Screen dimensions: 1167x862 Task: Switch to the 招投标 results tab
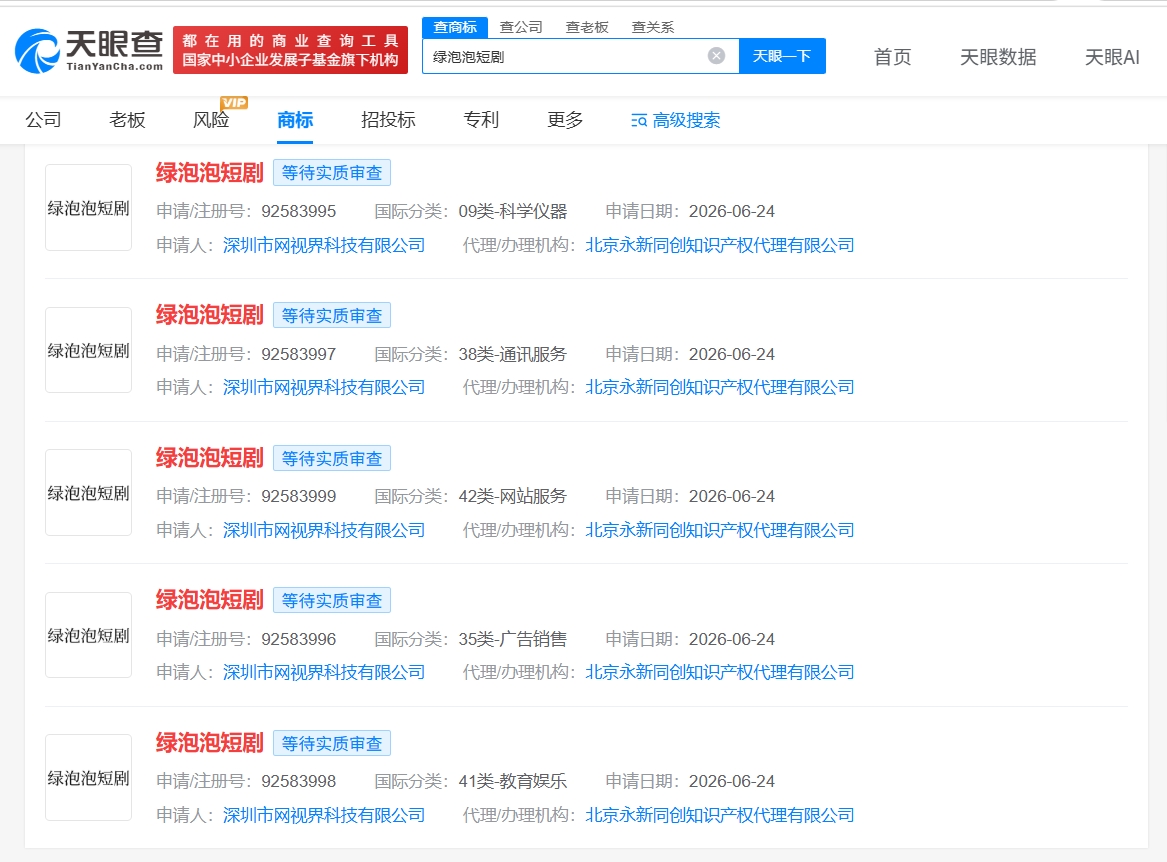point(389,120)
